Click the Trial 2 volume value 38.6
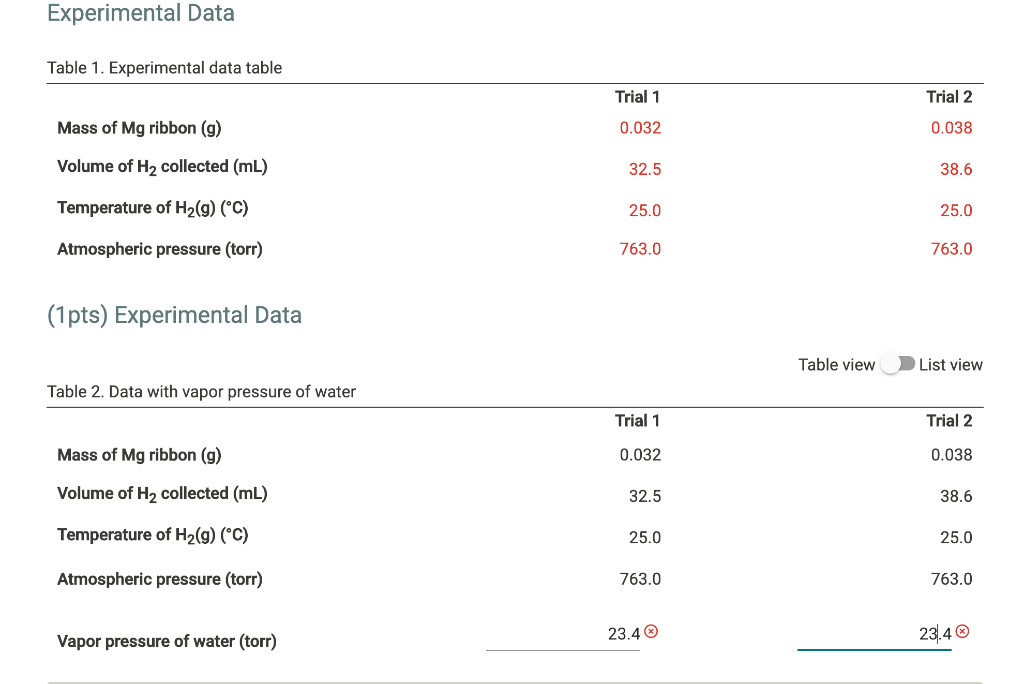 (957, 169)
